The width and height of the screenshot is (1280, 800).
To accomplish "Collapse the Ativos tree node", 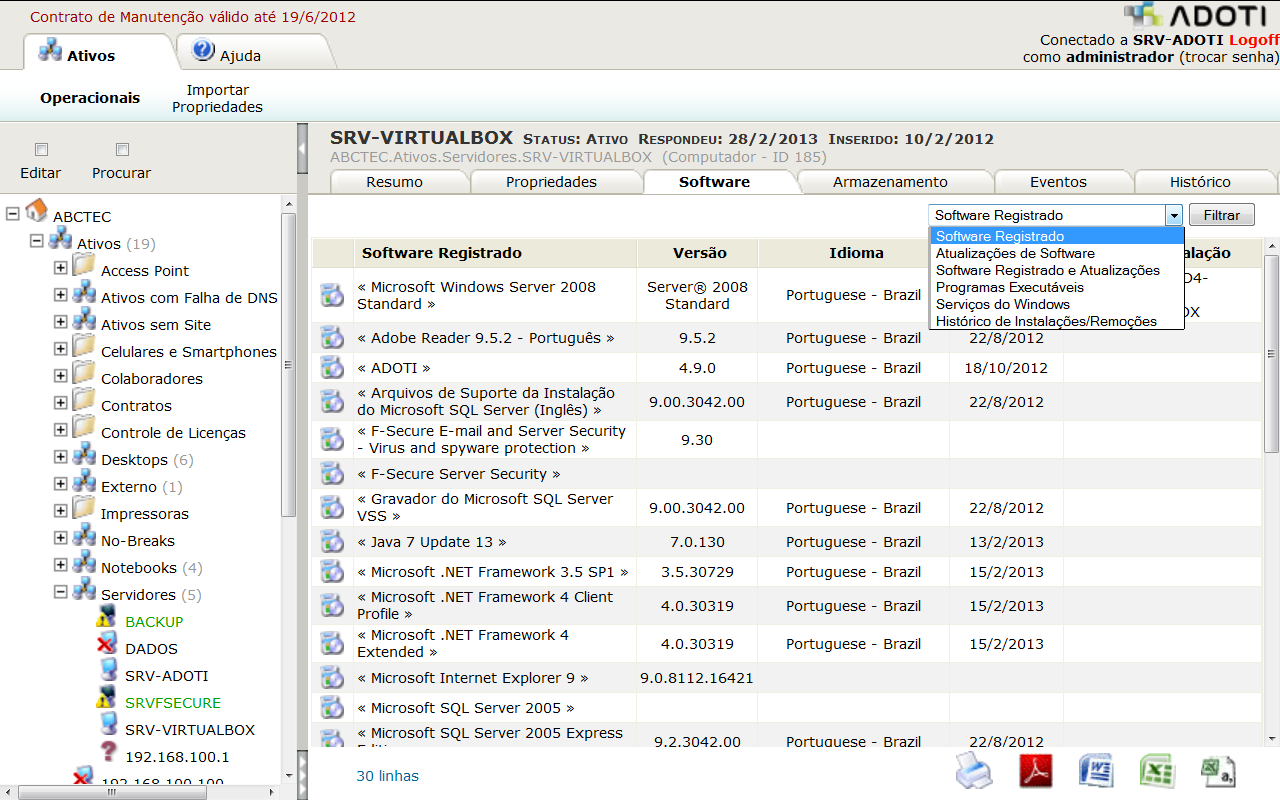I will point(37,241).
